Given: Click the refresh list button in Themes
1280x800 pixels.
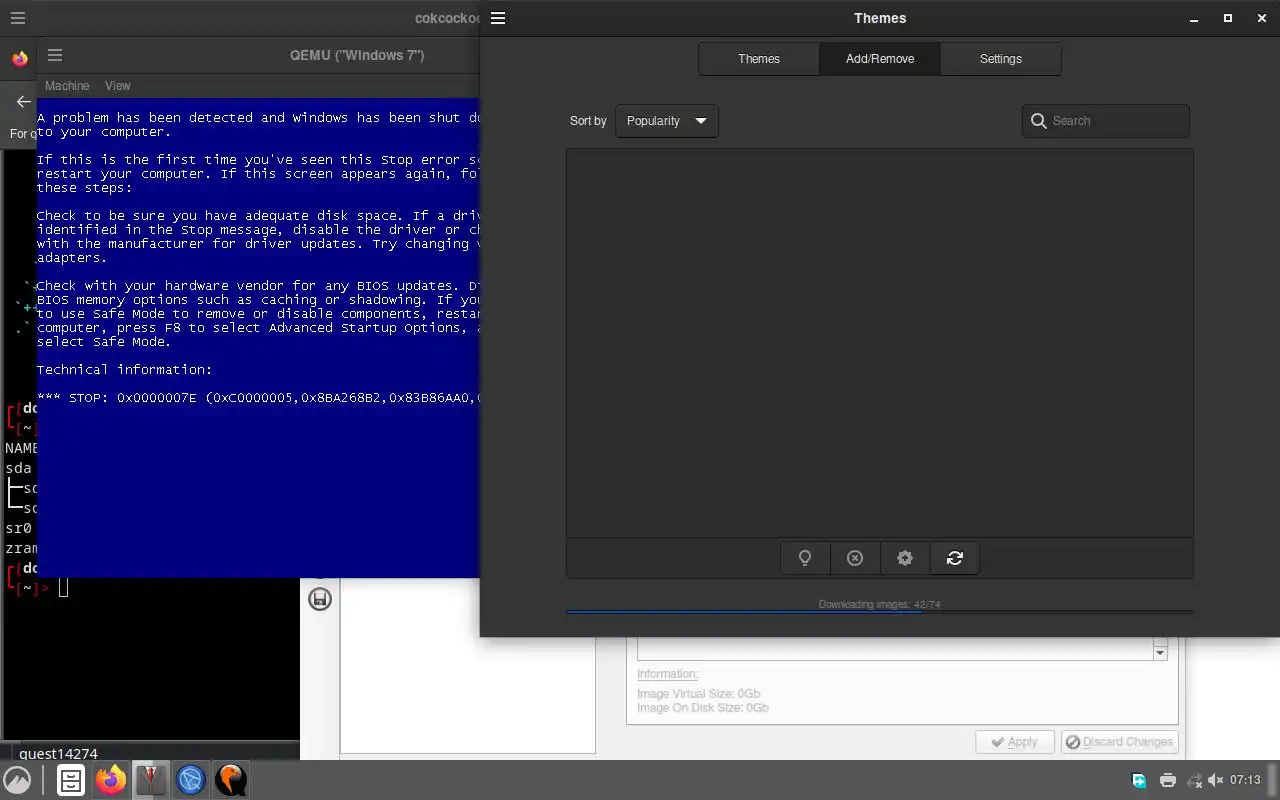Looking at the screenshot, I should [955, 558].
